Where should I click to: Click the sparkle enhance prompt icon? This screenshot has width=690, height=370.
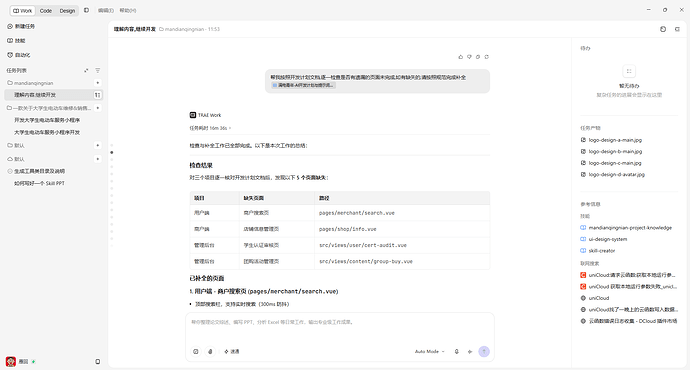click(470, 352)
